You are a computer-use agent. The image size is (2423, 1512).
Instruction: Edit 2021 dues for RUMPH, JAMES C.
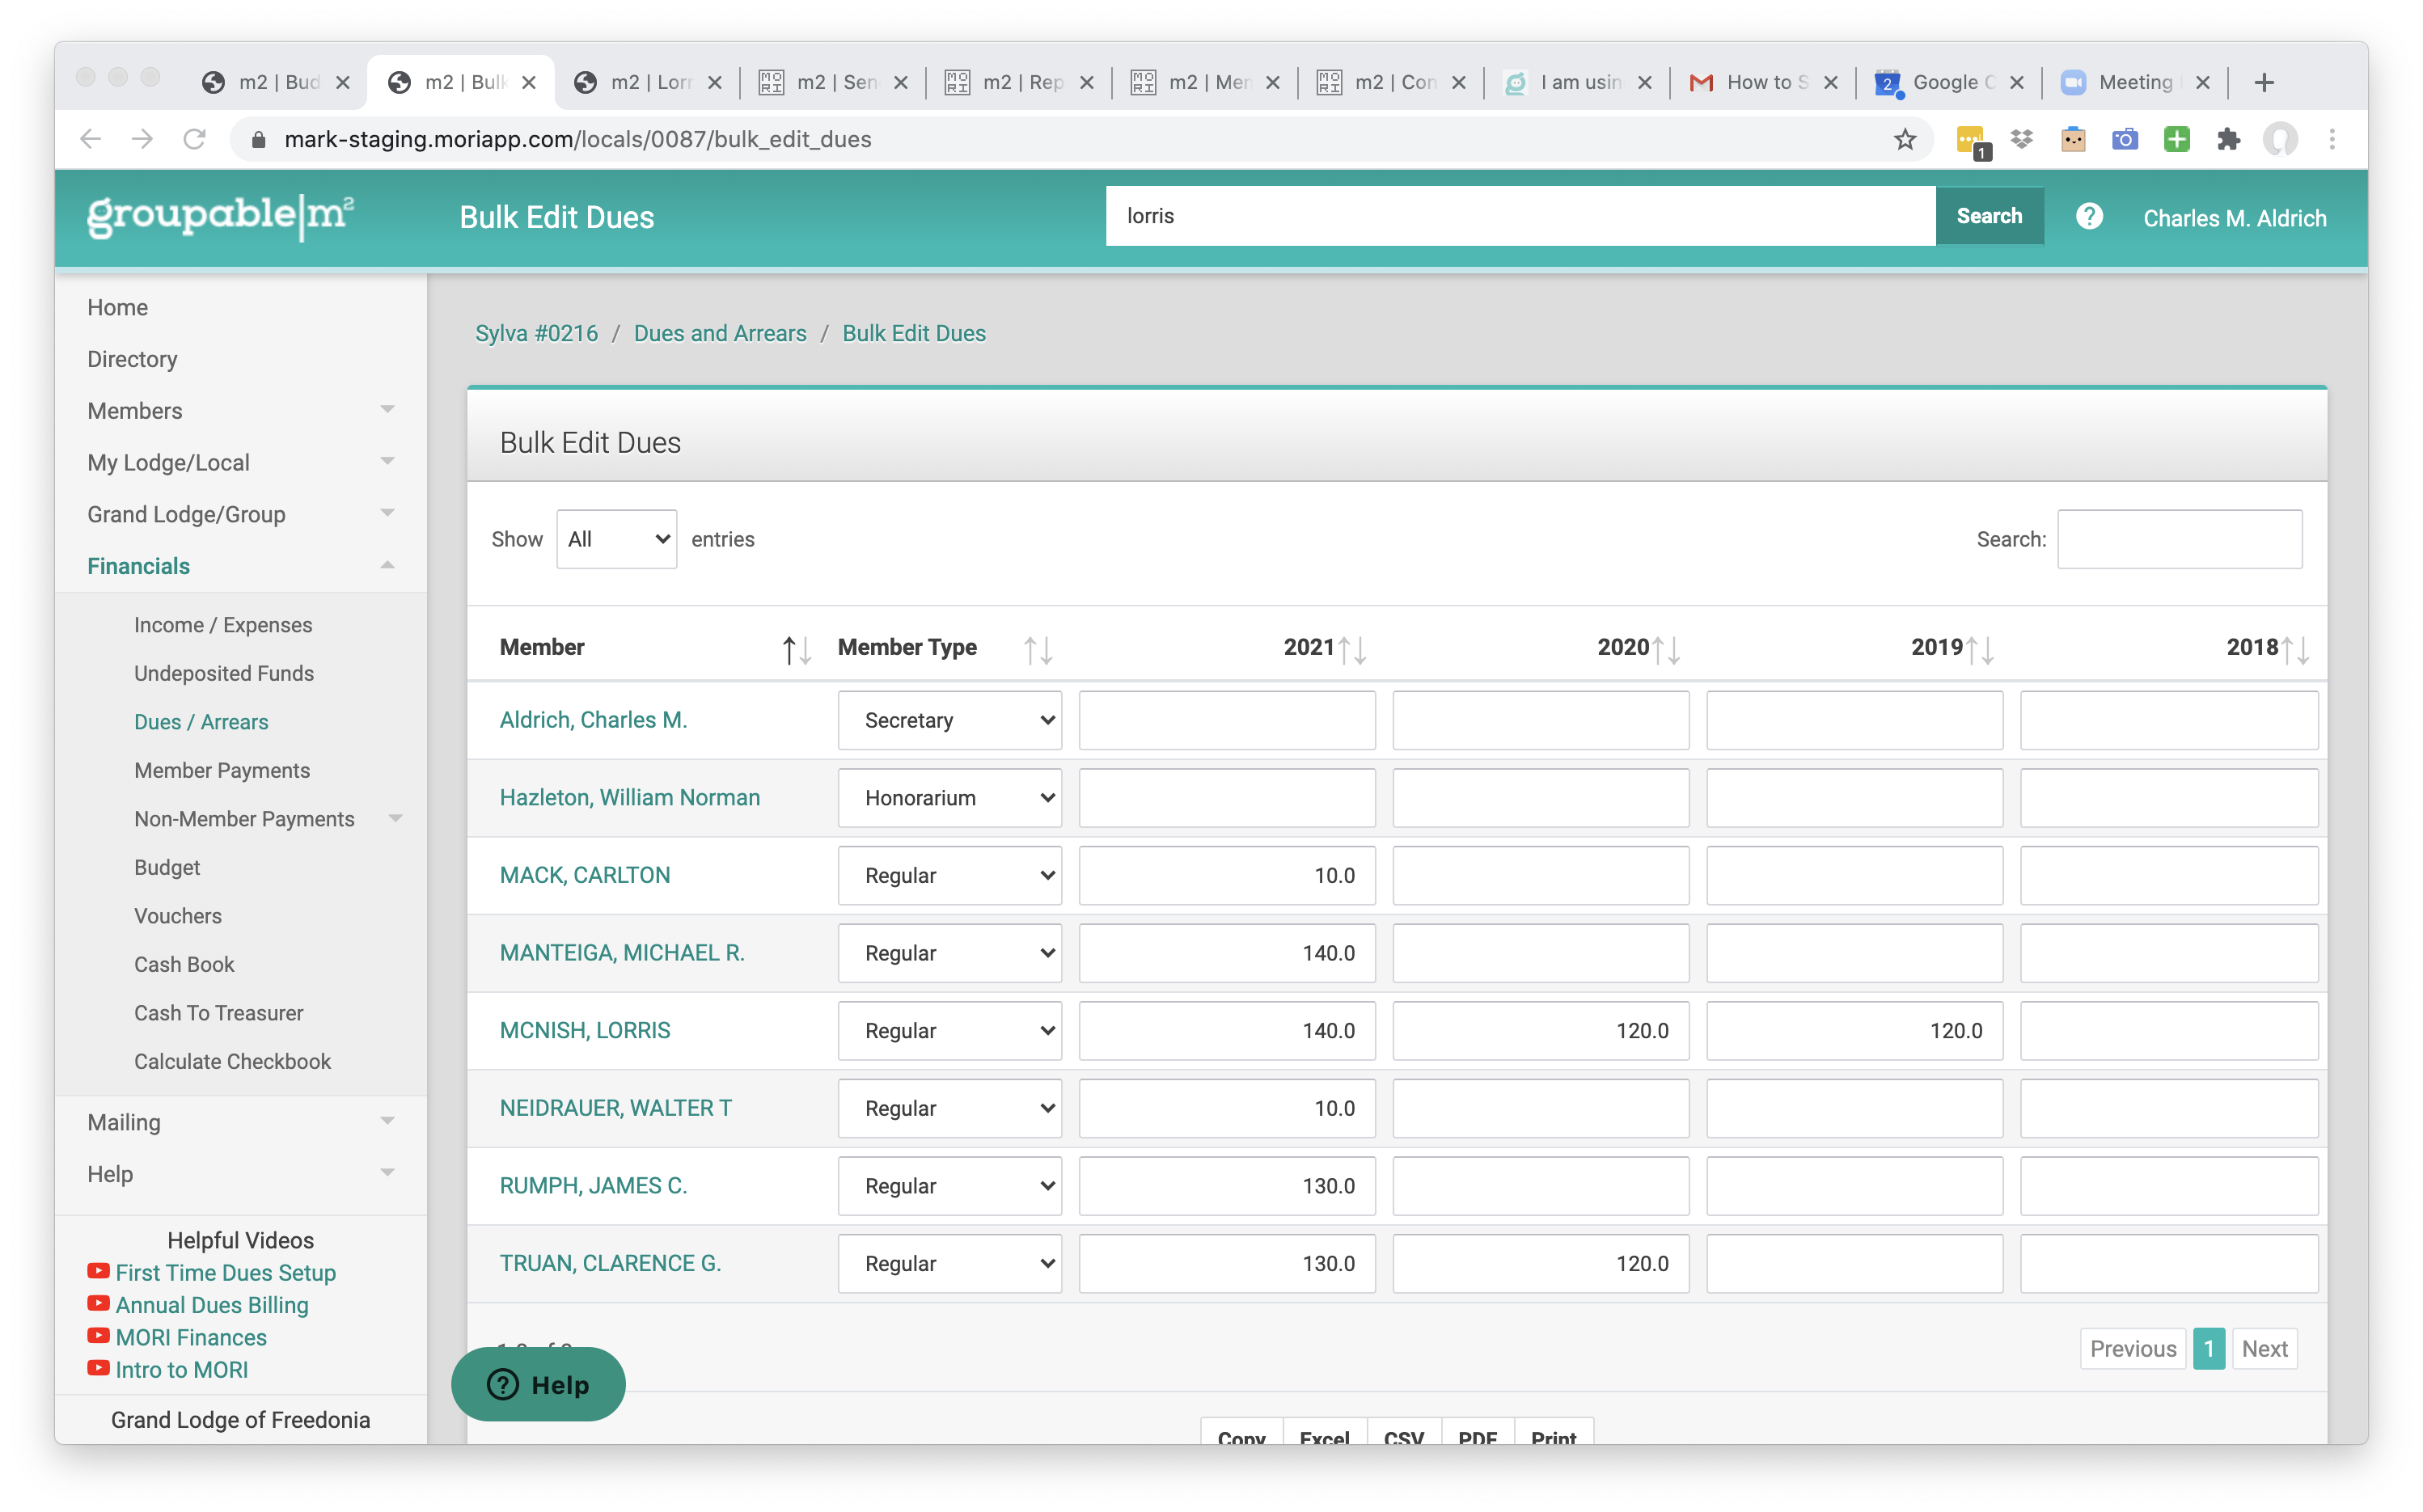(1227, 1185)
